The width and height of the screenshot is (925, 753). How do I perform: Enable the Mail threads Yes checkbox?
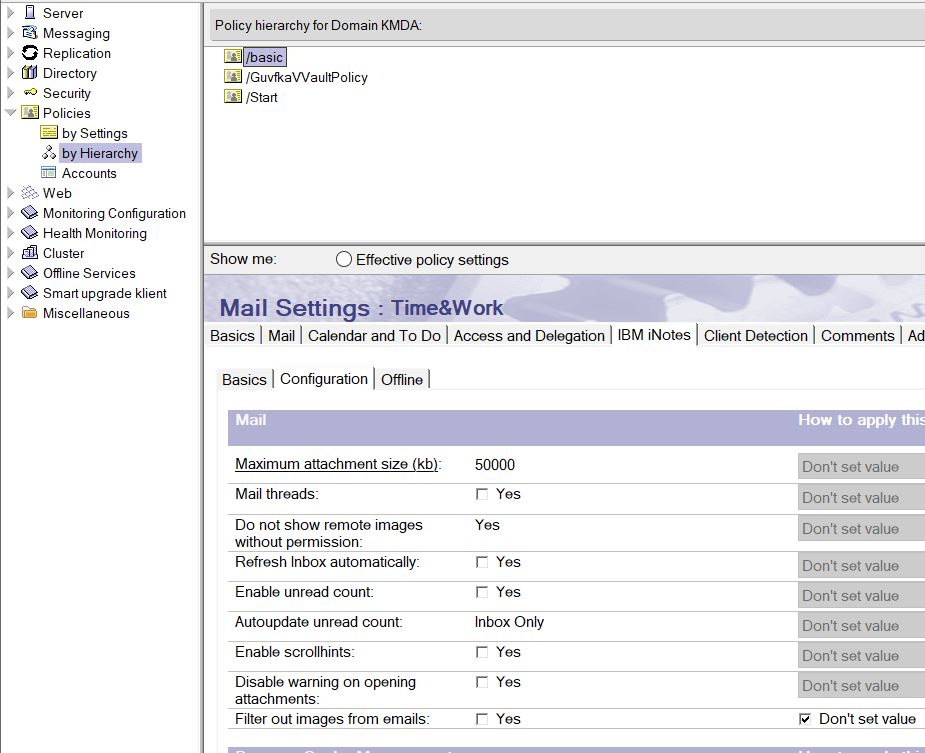482,495
